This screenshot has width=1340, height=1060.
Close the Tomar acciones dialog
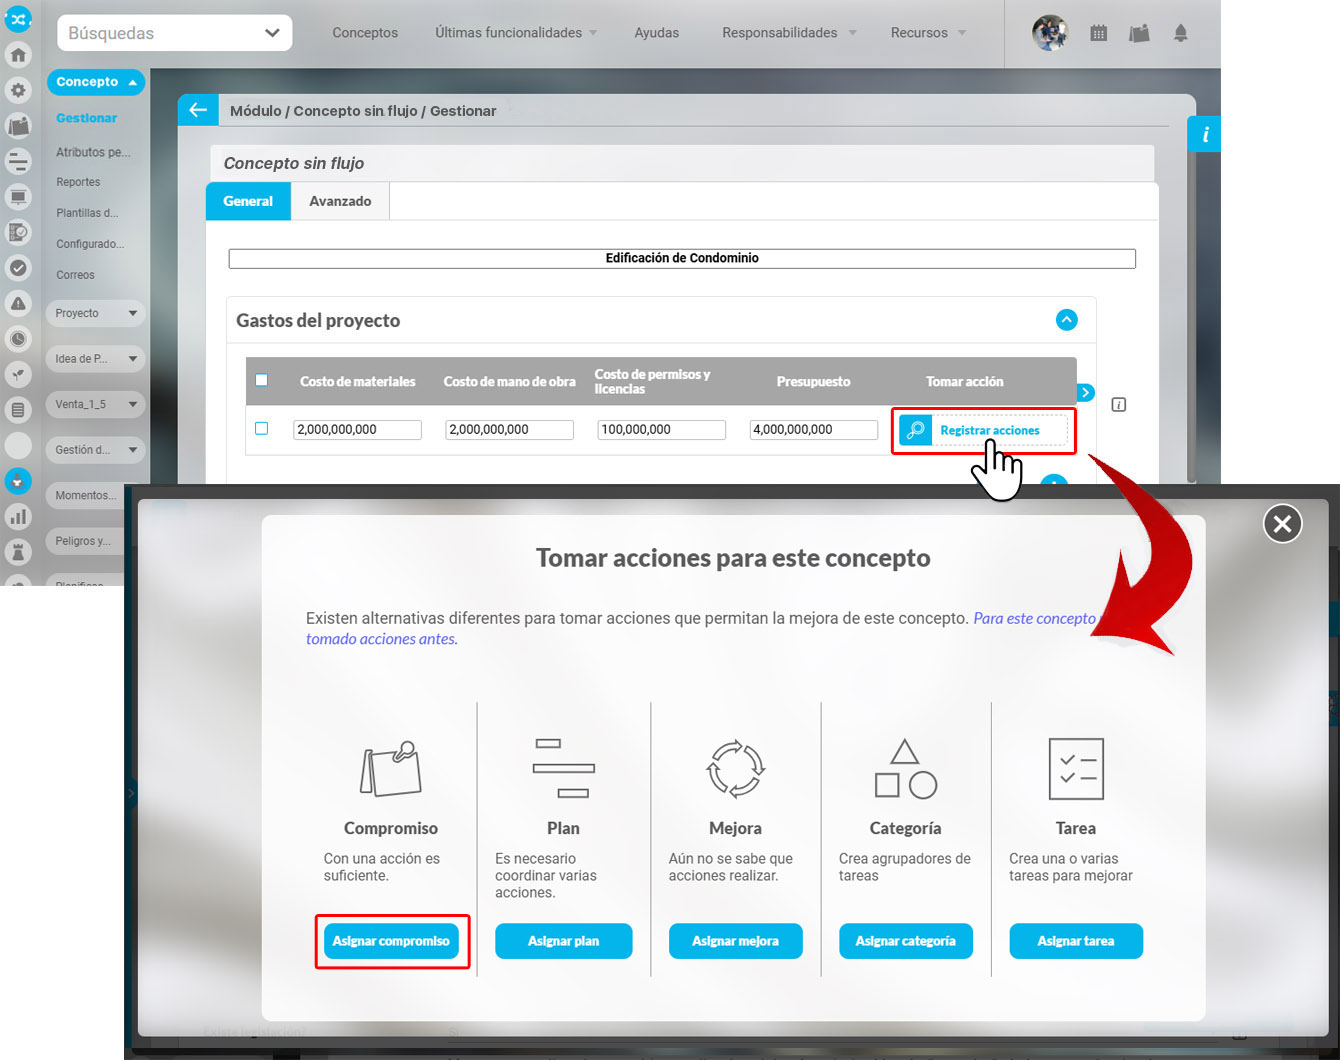1282,523
